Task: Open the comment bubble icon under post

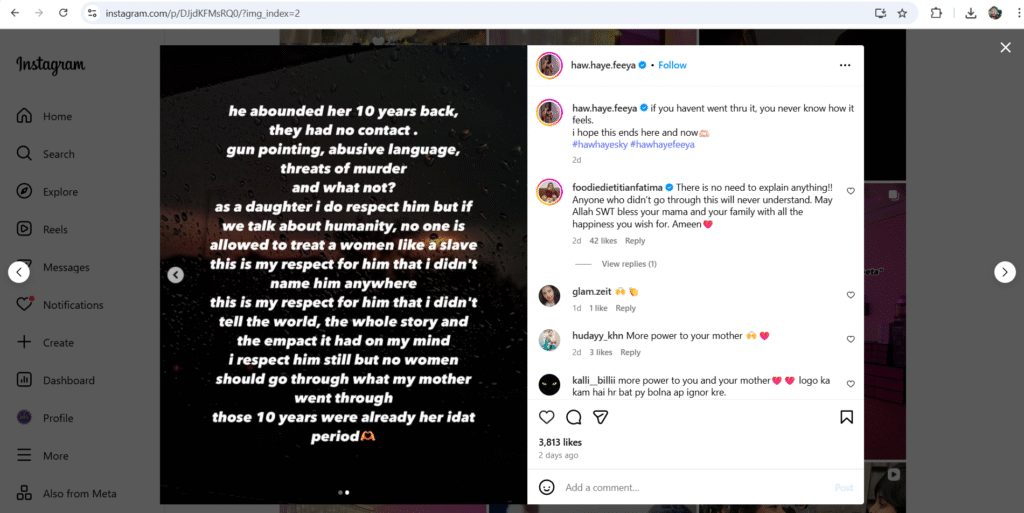Action: pos(573,417)
